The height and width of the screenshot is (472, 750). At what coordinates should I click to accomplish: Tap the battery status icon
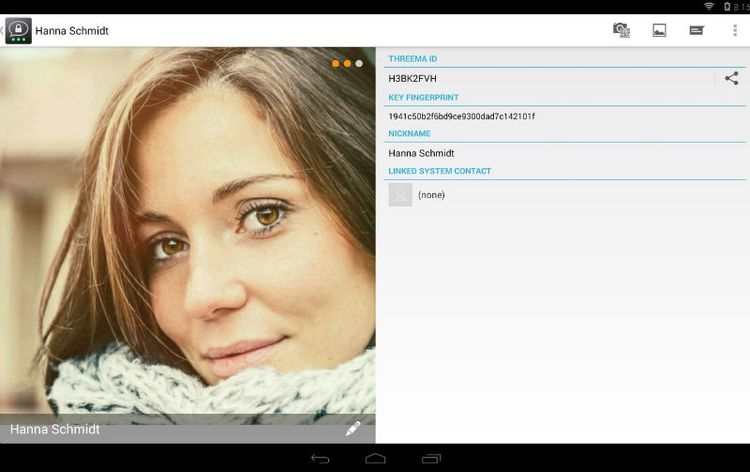pos(727,6)
